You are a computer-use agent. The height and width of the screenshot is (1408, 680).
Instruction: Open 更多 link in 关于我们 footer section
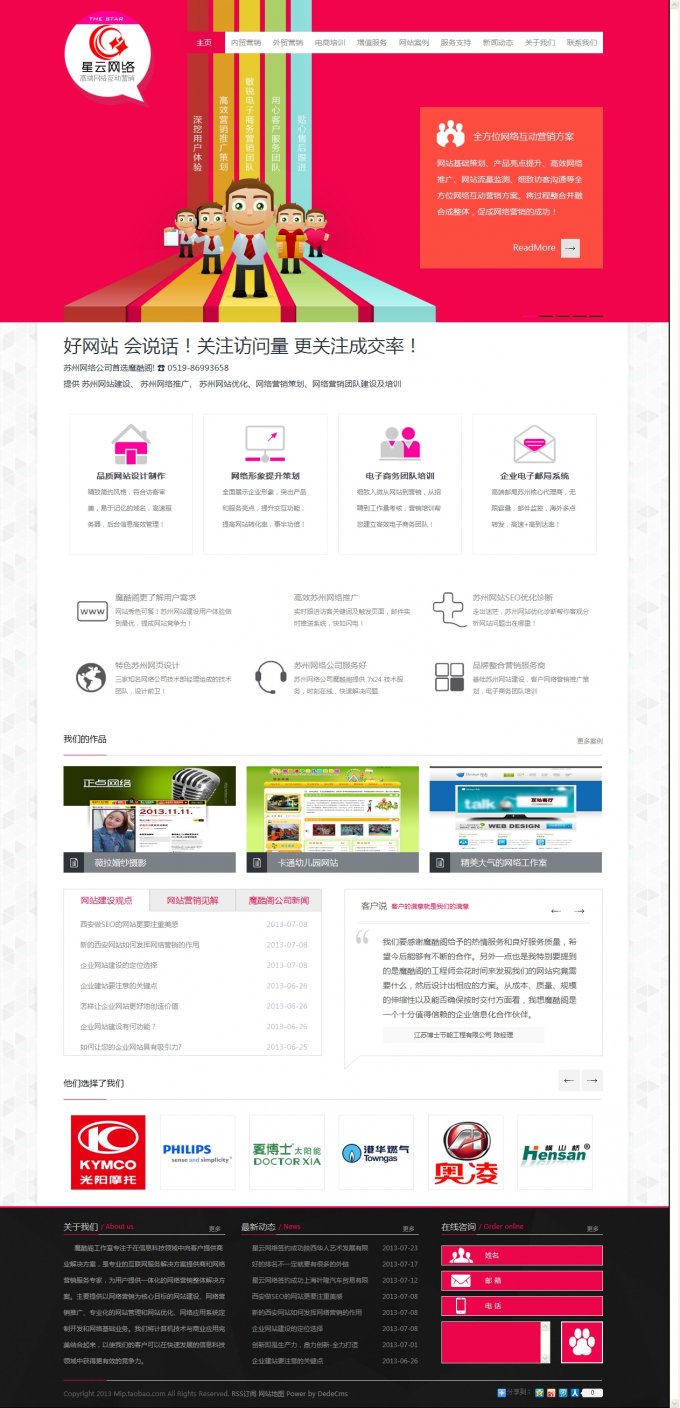pyautogui.click(x=215, y=1228)
